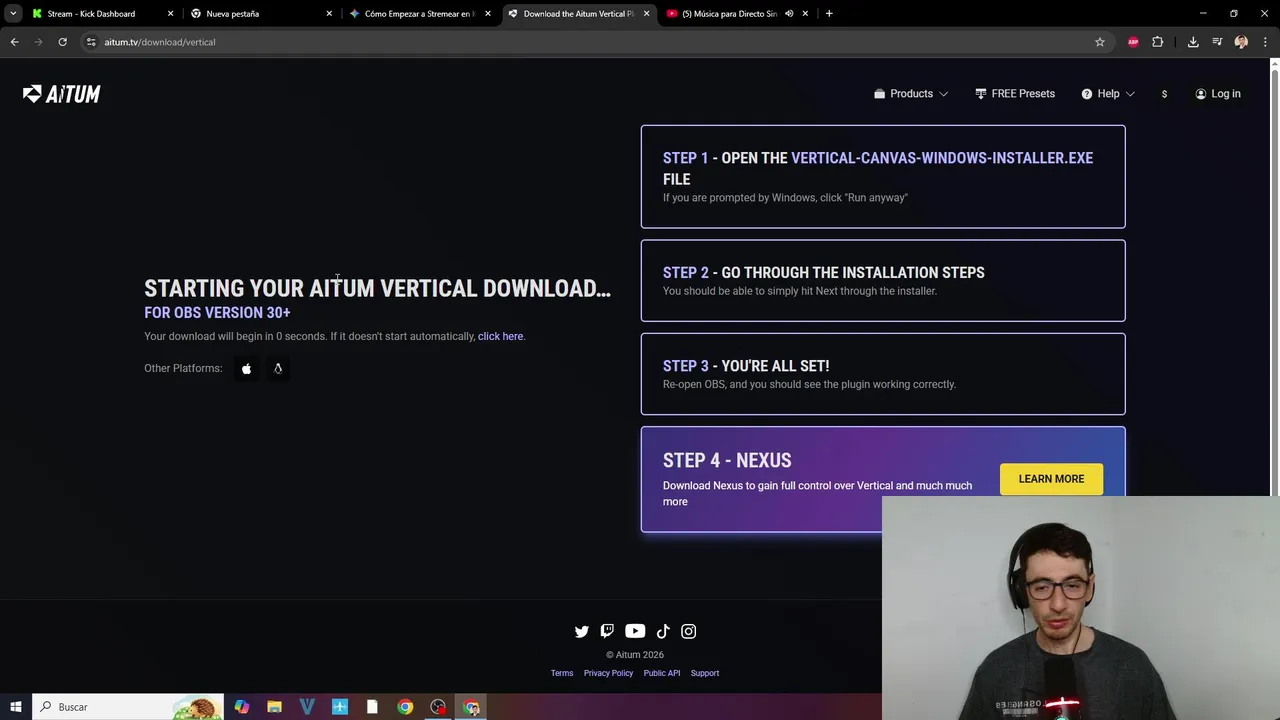Launch Google Chrome icon in taskbar
This screenshot has height=720, width=1280.
(405, 707)
